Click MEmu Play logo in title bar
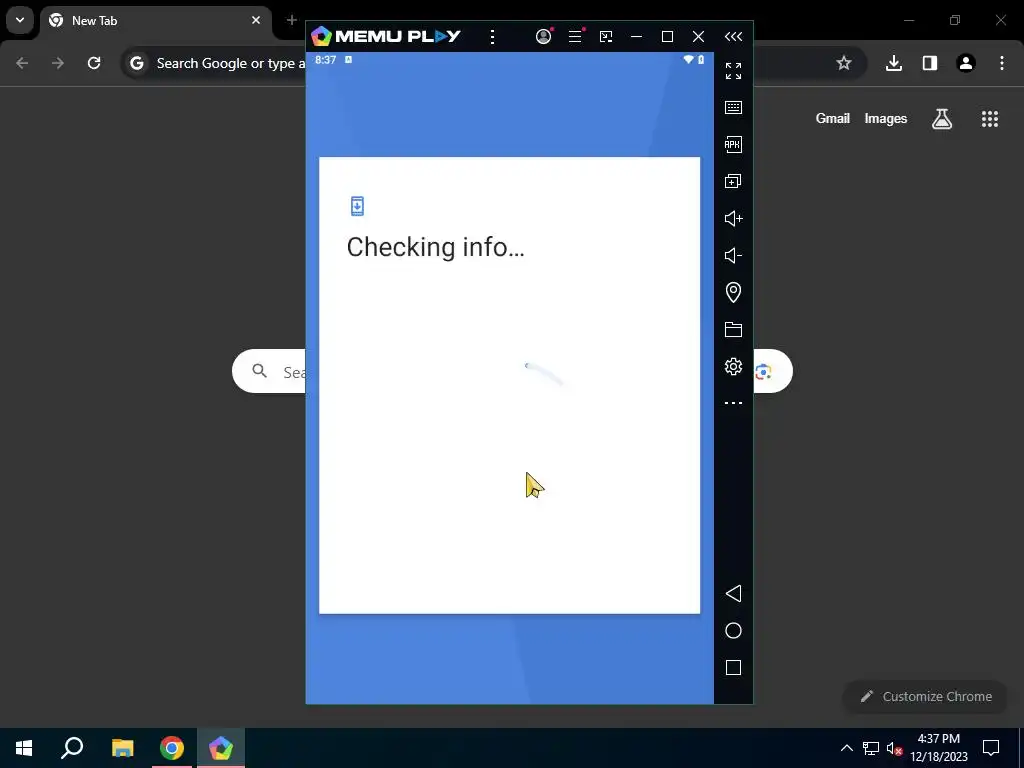Screen dimensions: 1024x768 [385, 36]
